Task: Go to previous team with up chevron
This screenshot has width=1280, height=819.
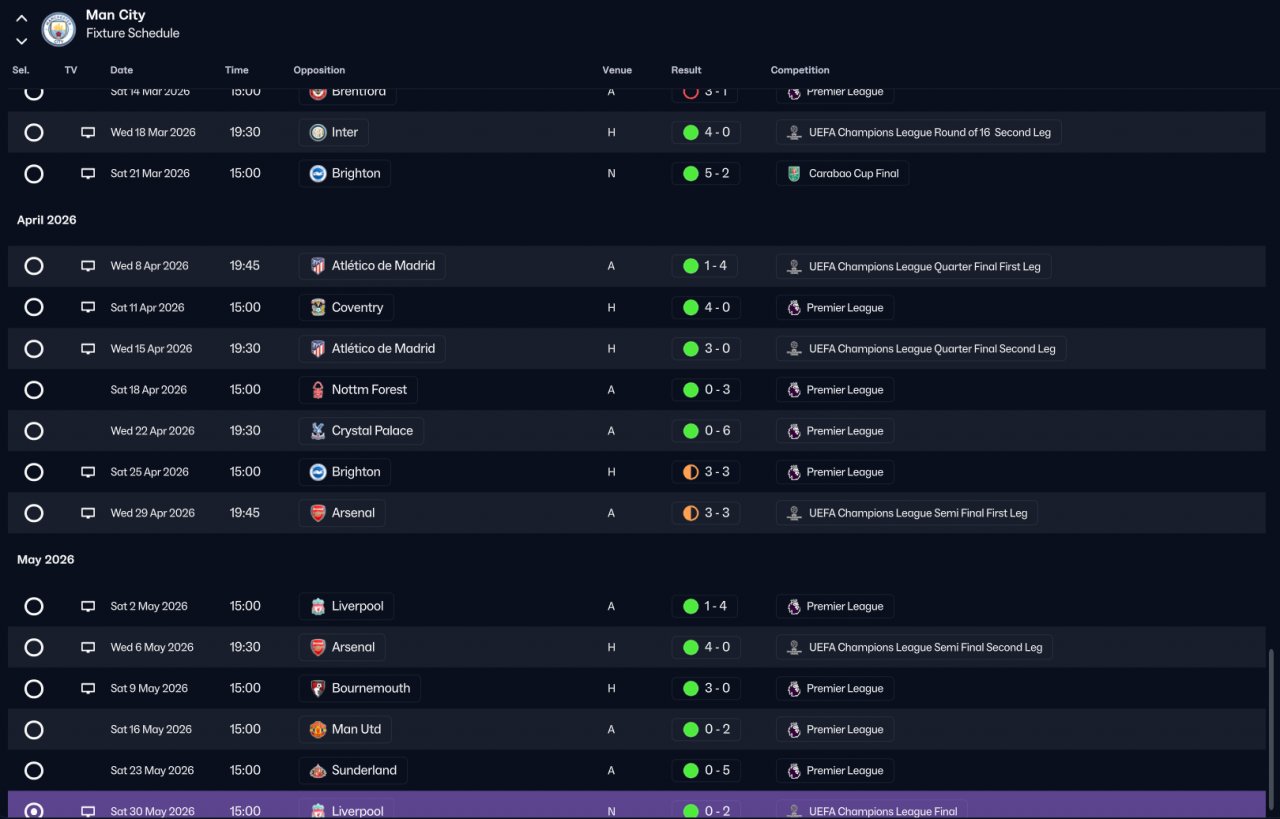Action: [21, 18]
